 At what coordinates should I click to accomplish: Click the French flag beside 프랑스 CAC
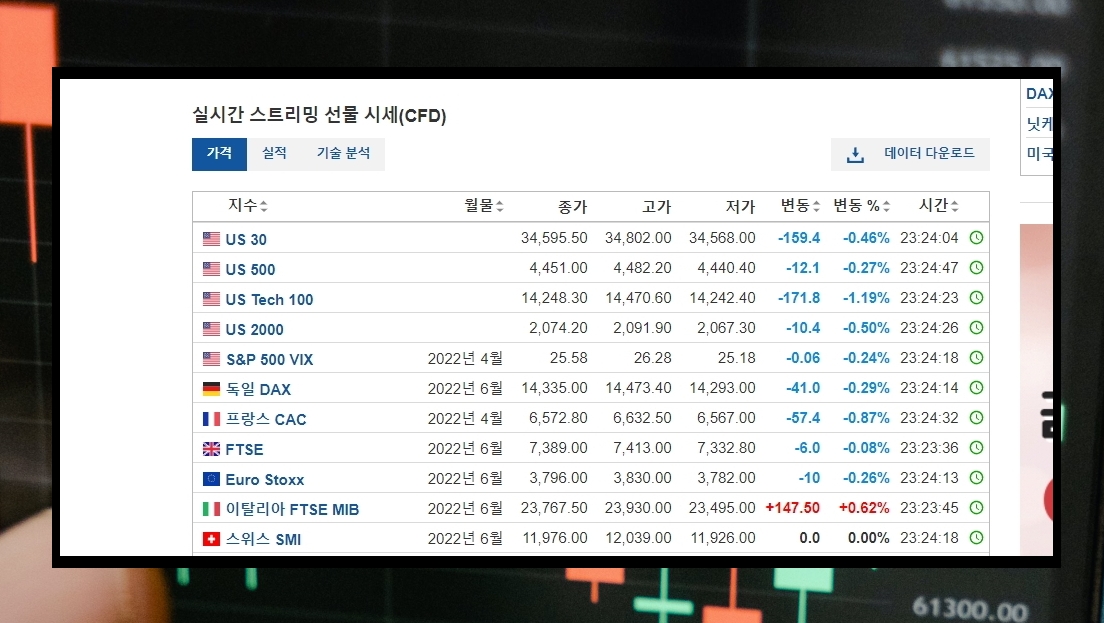(211, 419)
